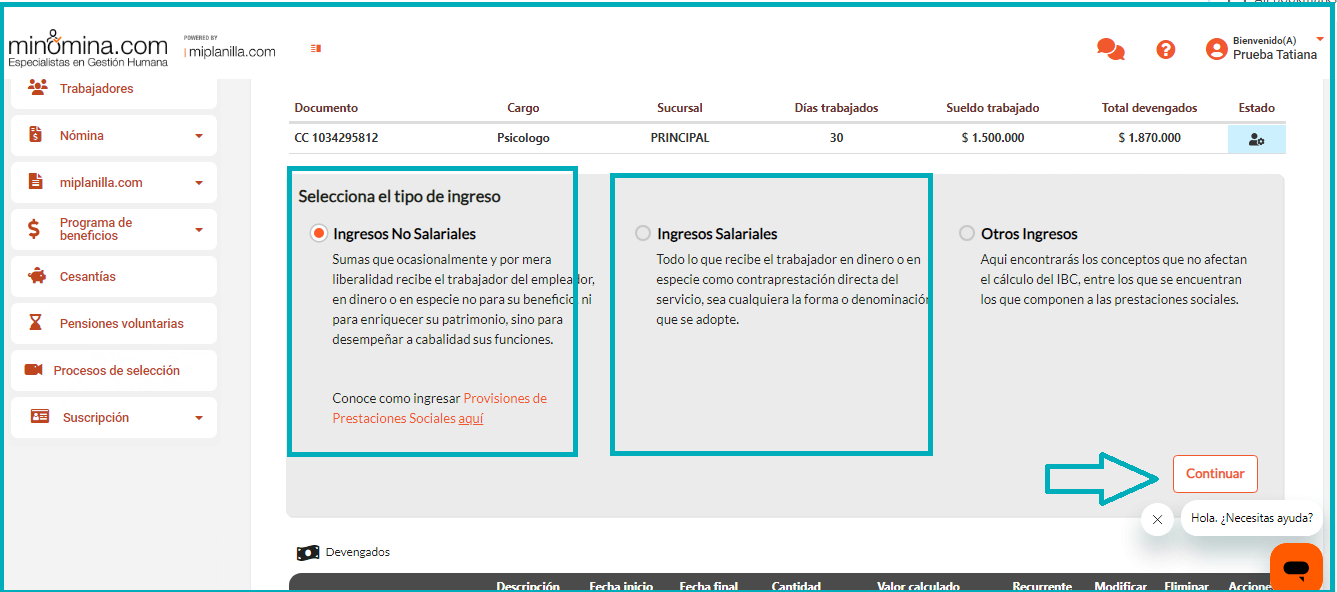Screen dimensions: 1337x592
Task: Open the chat messages icon in header
Action: coord(1110,49)
